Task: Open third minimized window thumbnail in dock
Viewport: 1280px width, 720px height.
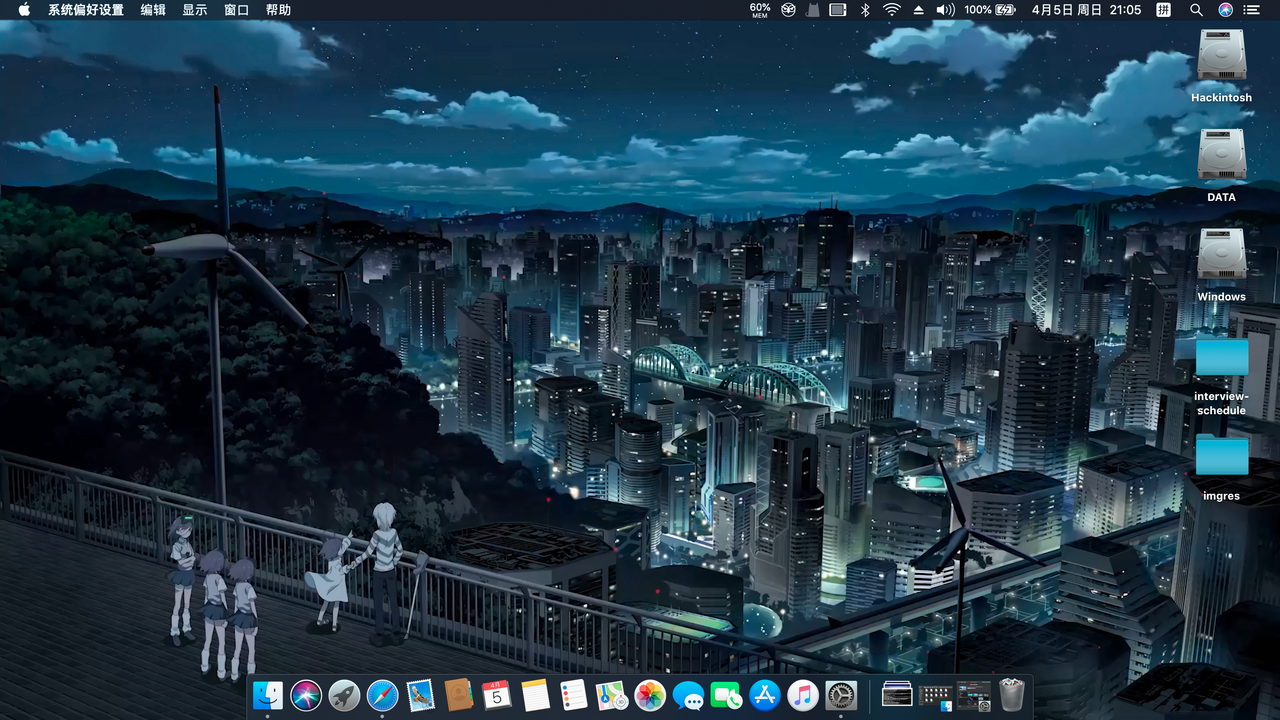Action: point(973,696)
